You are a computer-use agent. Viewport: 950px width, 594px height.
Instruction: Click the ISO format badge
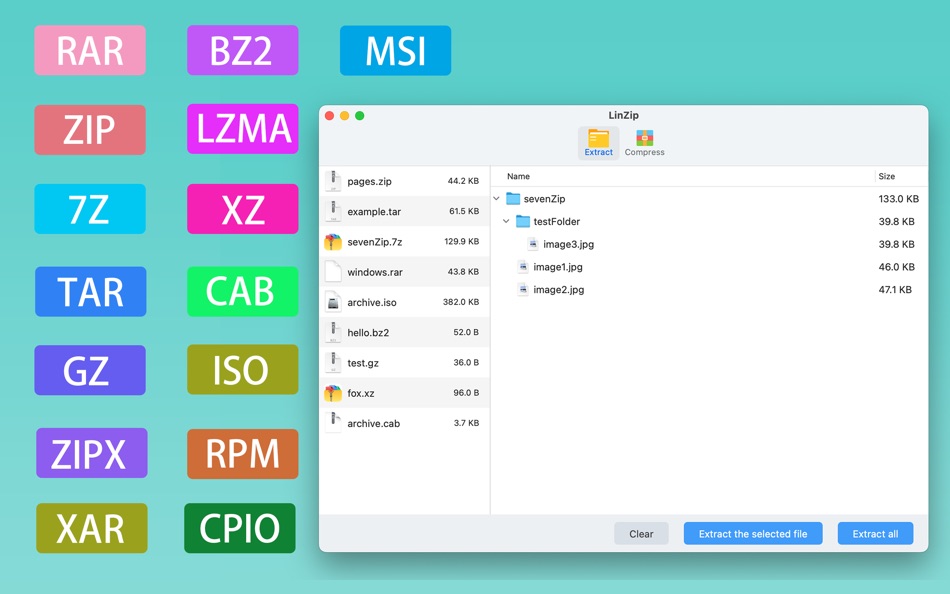242,370
